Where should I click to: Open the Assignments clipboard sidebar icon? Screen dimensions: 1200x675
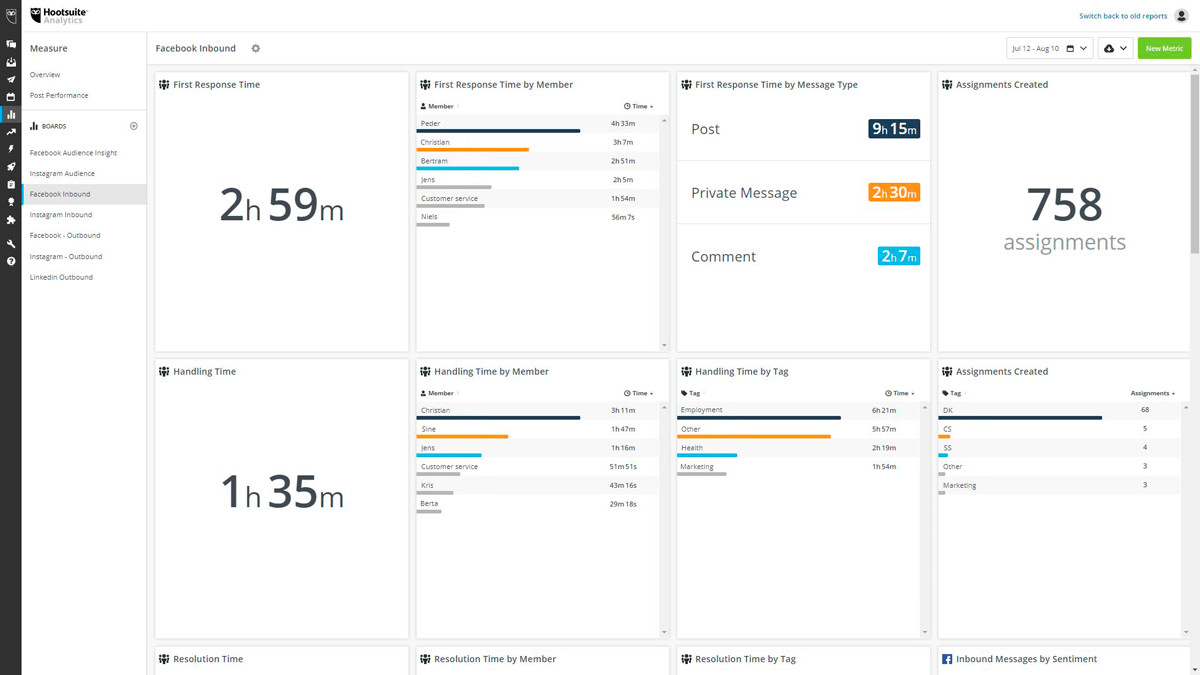pyautogui.click(x=11, y=184)
